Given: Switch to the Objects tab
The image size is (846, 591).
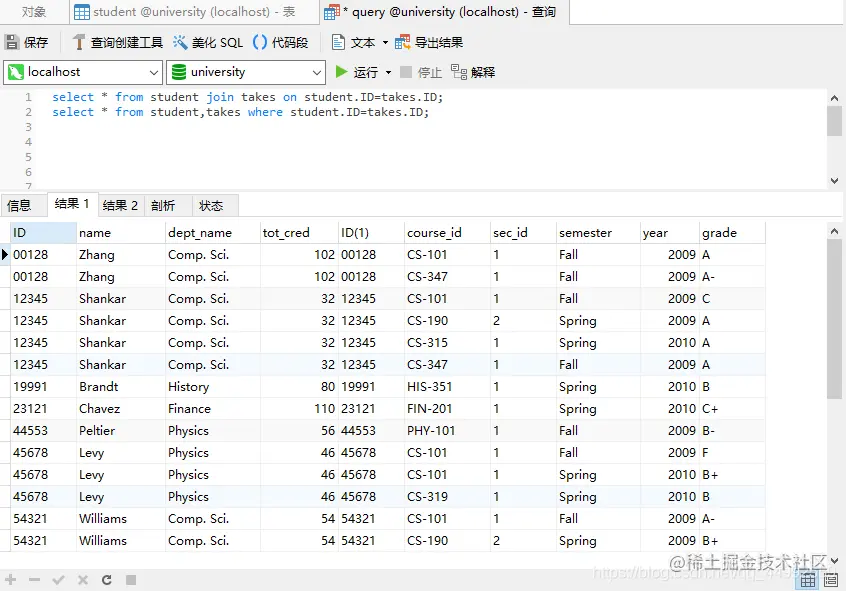Looking at the screenshot, I should [x=34, y=12].
